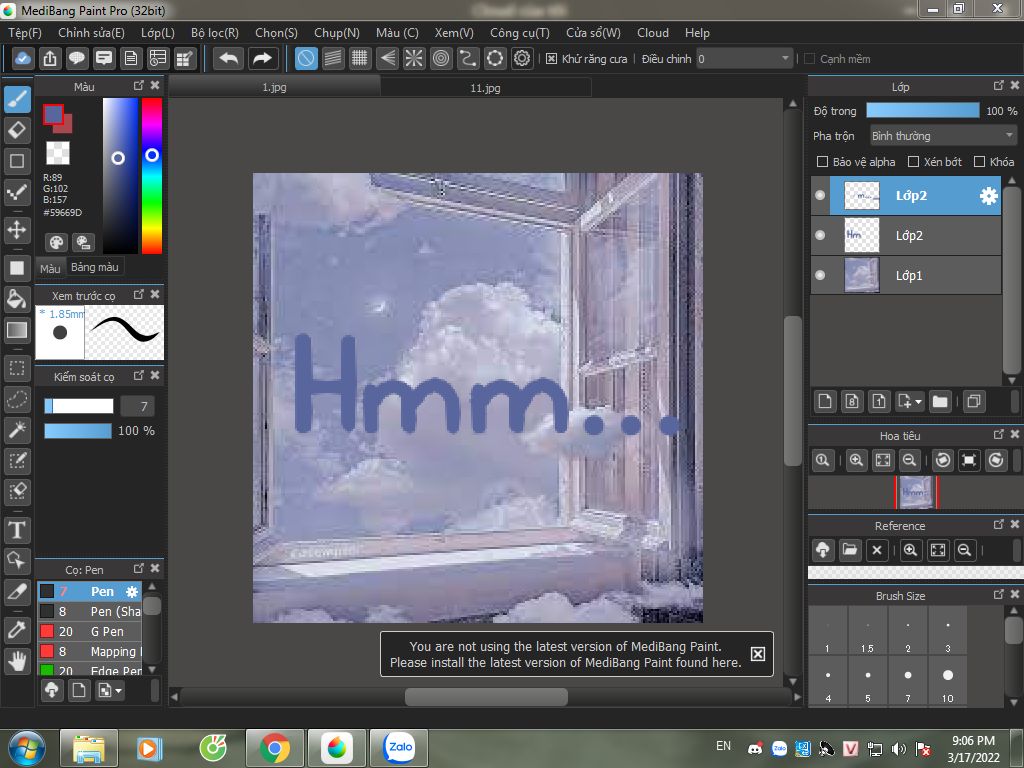Viewport: 1024px width, 768px height.
Task: Hide the Lớp1 layer
Action: 820,275
